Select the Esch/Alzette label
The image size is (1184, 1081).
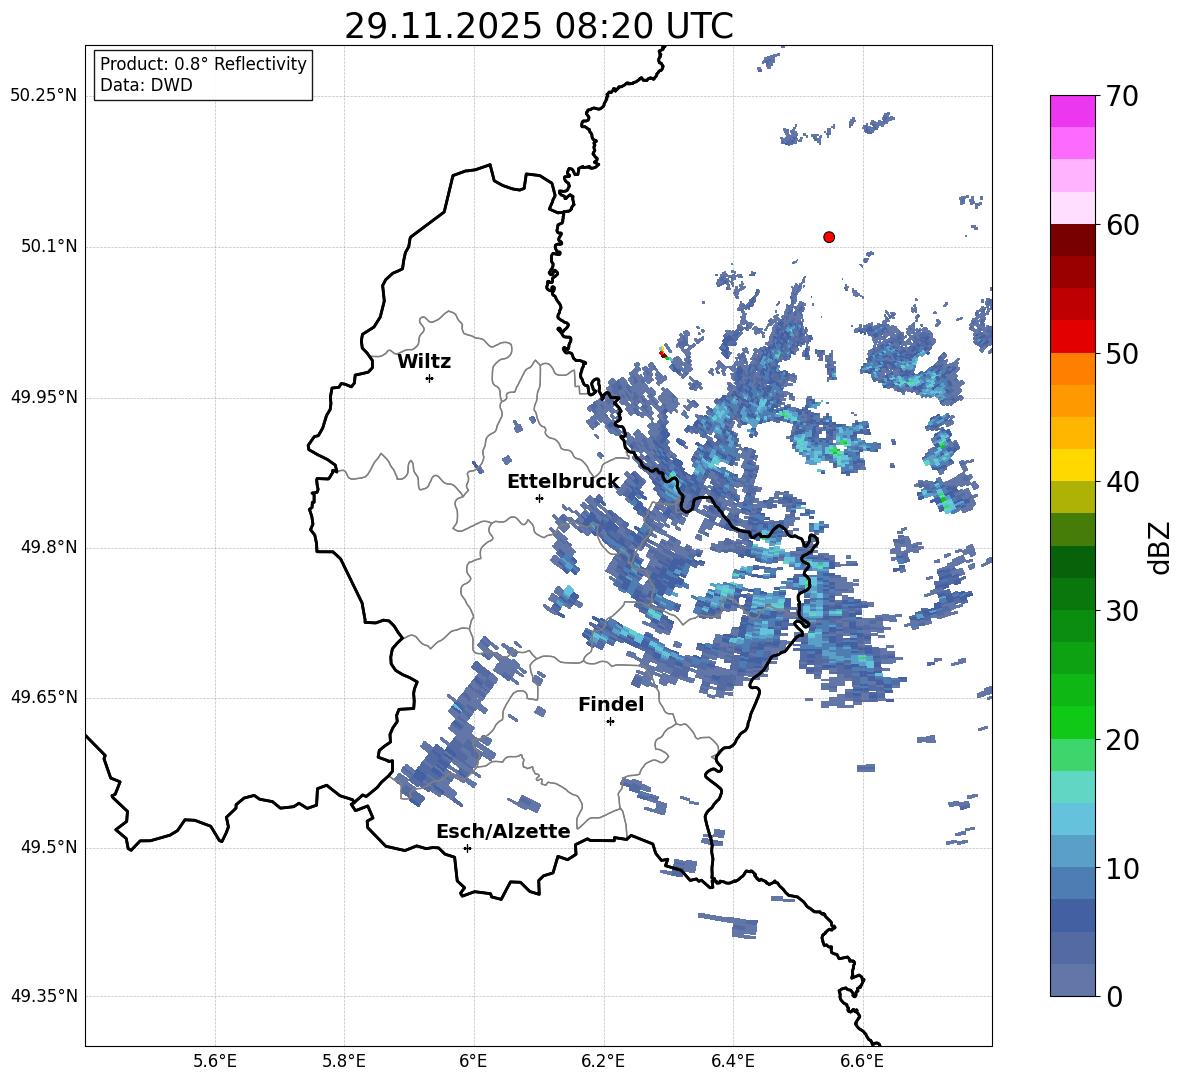[x=503, y=832]
